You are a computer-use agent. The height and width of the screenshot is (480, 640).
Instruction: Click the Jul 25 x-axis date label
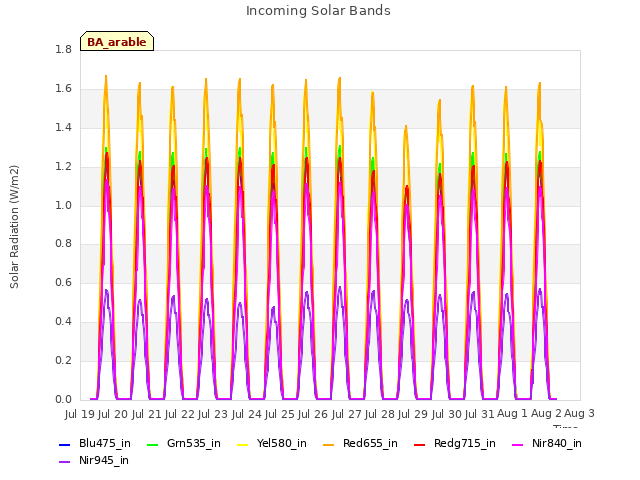coord(280,414)
